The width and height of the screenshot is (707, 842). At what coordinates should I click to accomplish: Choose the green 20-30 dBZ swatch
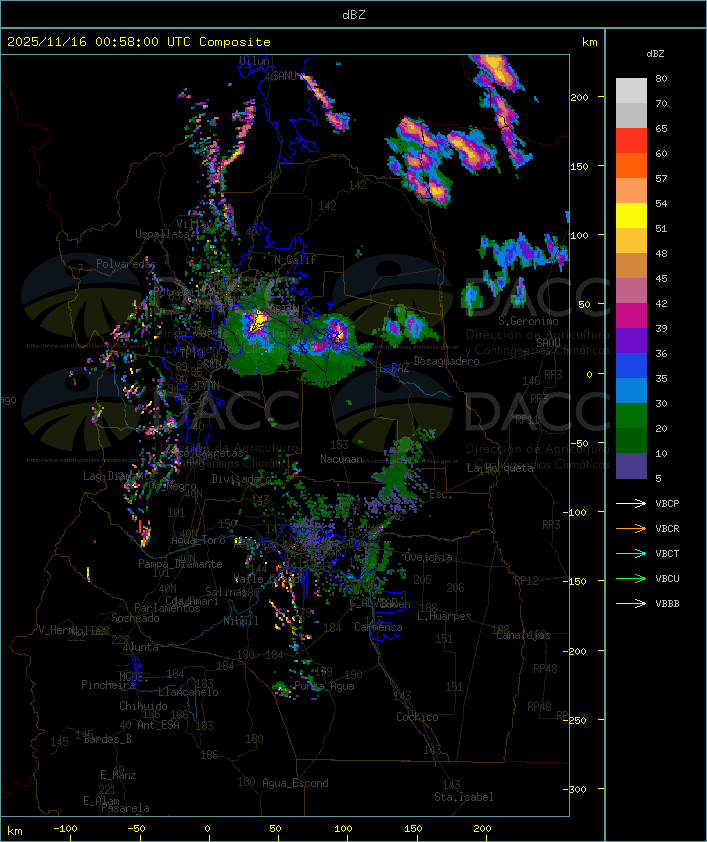[x=631, y=416]
